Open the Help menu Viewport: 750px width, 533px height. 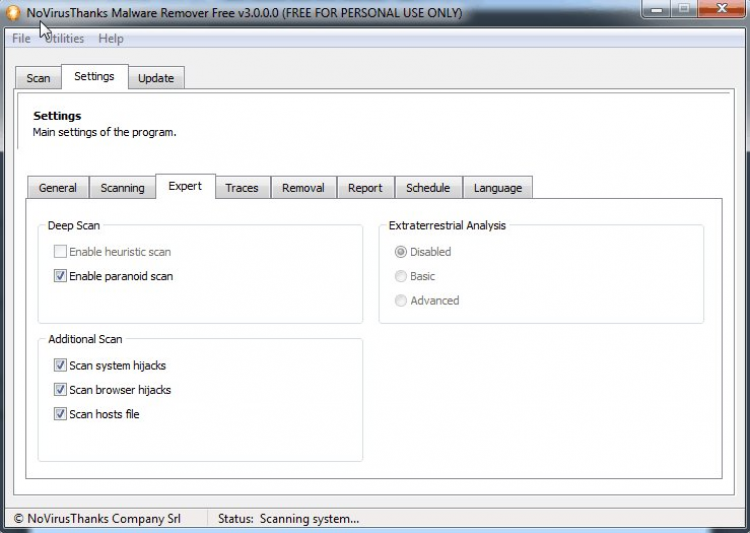[x=111, y=38]
